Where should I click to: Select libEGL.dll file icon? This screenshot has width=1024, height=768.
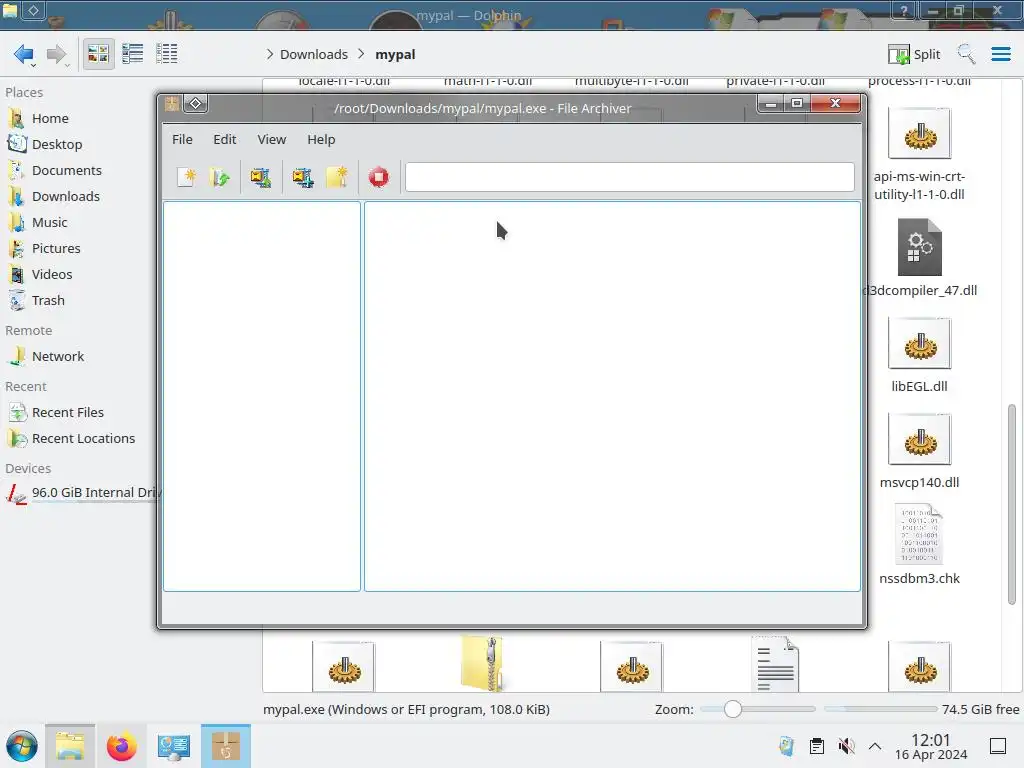[x=920, y=344]
